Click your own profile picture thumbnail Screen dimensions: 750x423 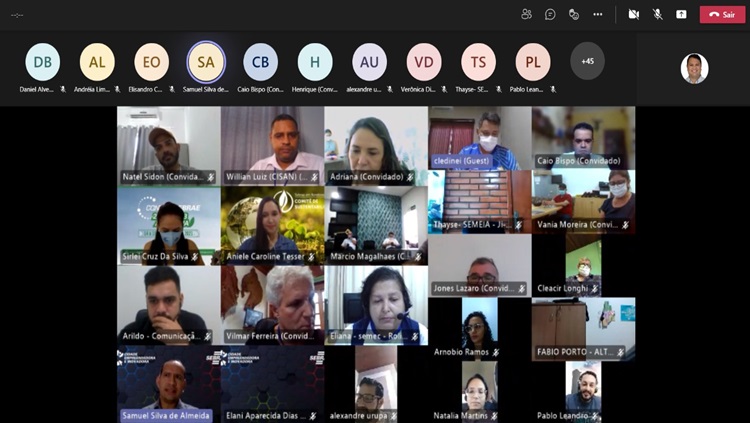click(x=694, y=68)
